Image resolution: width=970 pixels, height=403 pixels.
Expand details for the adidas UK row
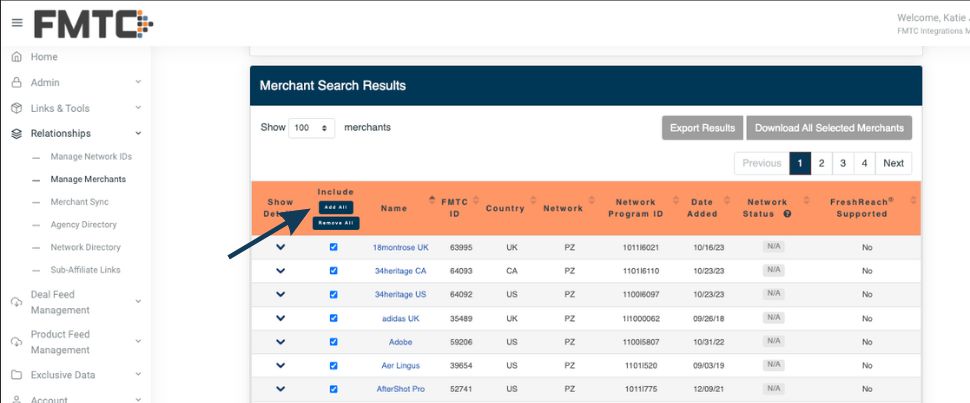[280, 318]
